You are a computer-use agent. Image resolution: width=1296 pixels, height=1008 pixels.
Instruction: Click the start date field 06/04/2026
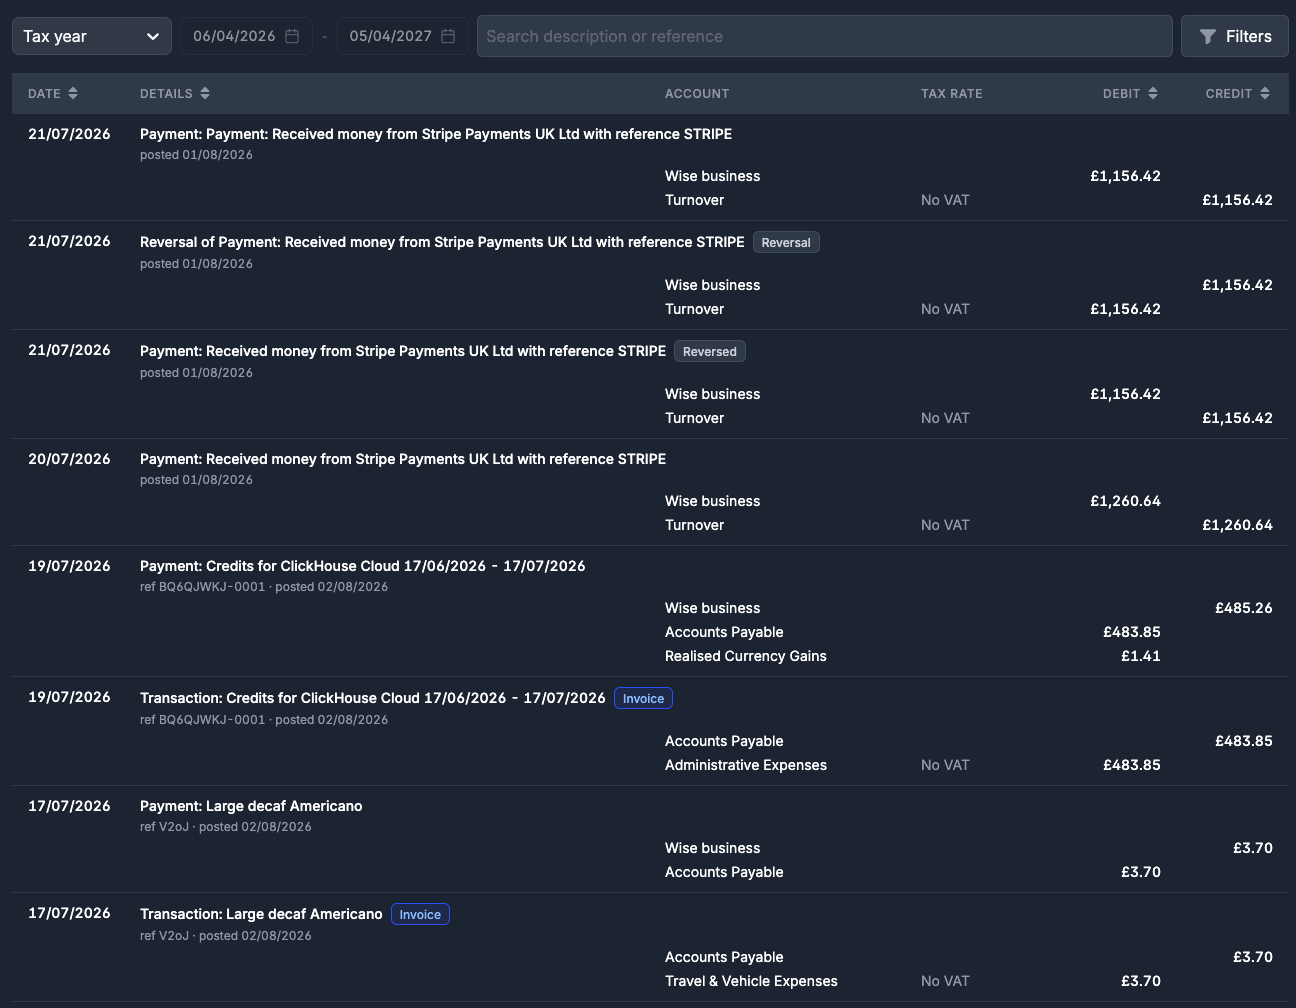coord(246,36)
